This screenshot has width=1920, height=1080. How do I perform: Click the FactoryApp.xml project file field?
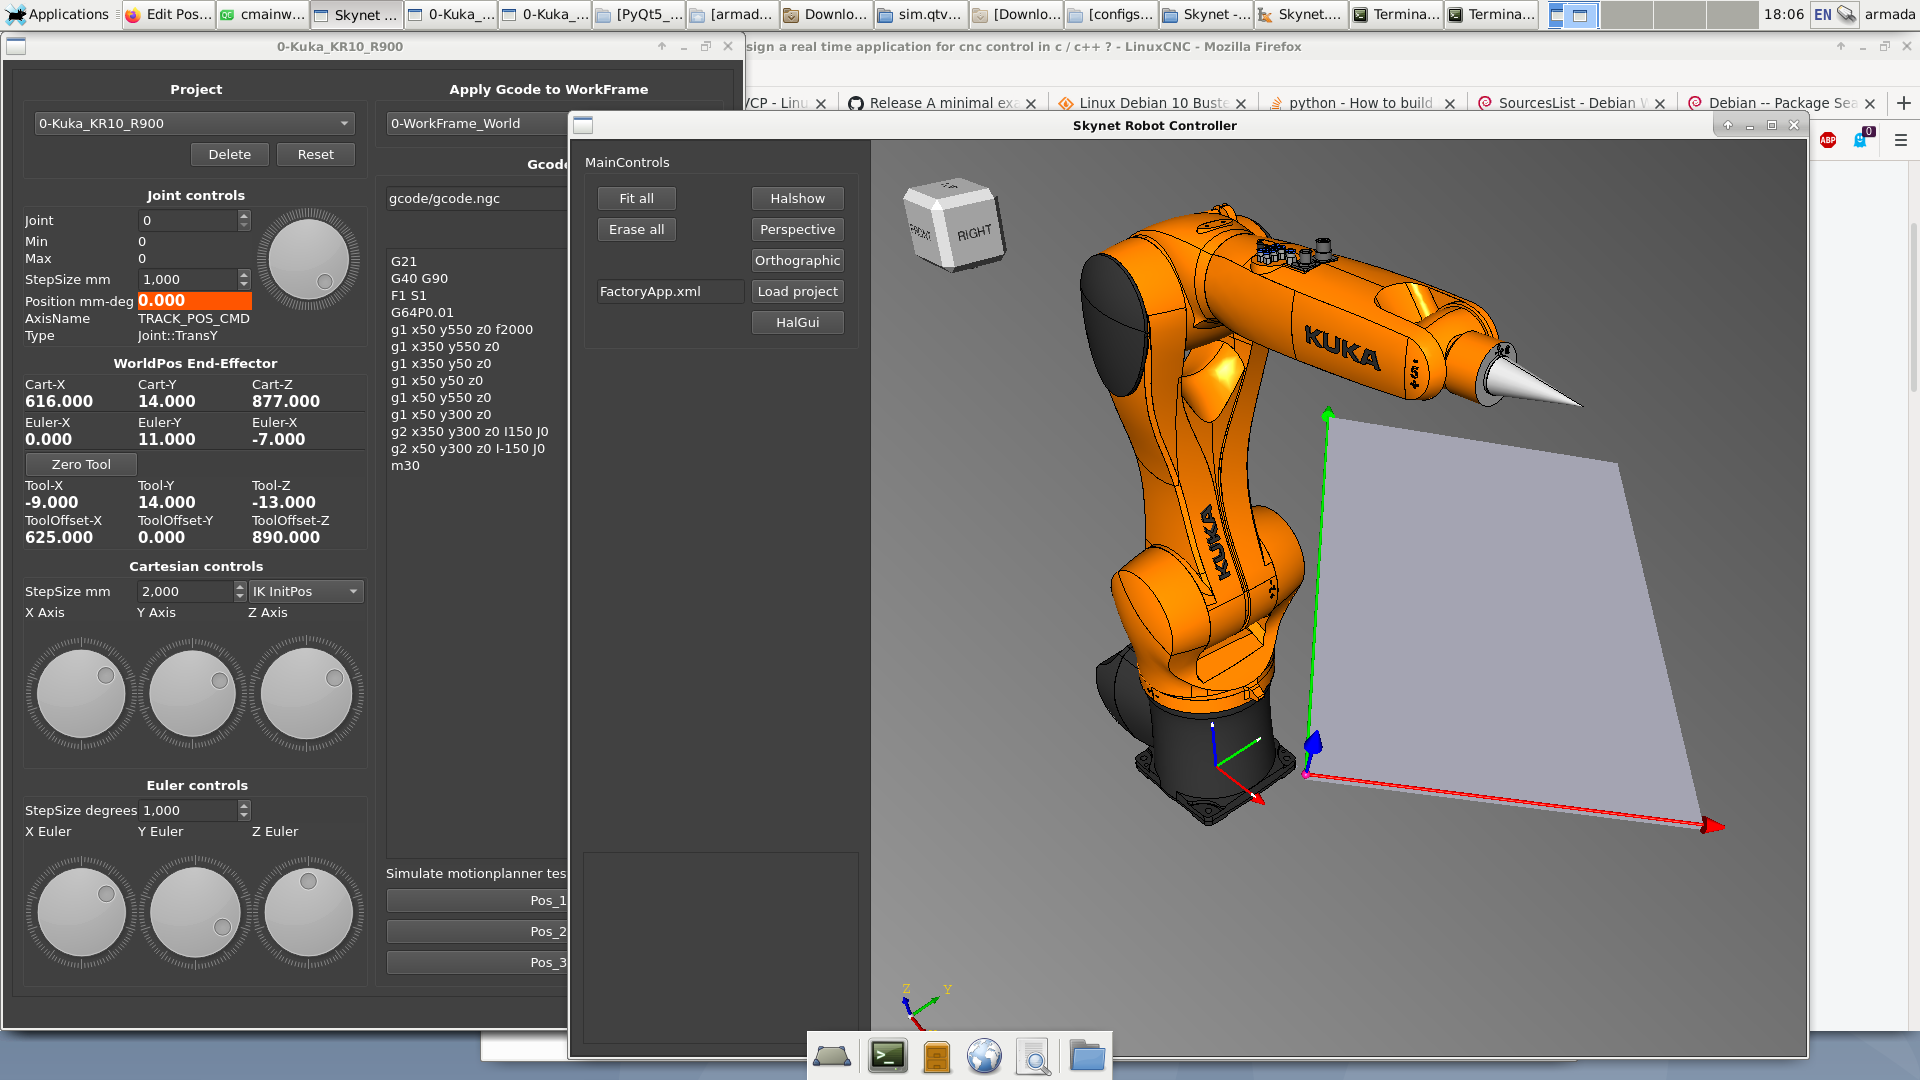point(670,291)
